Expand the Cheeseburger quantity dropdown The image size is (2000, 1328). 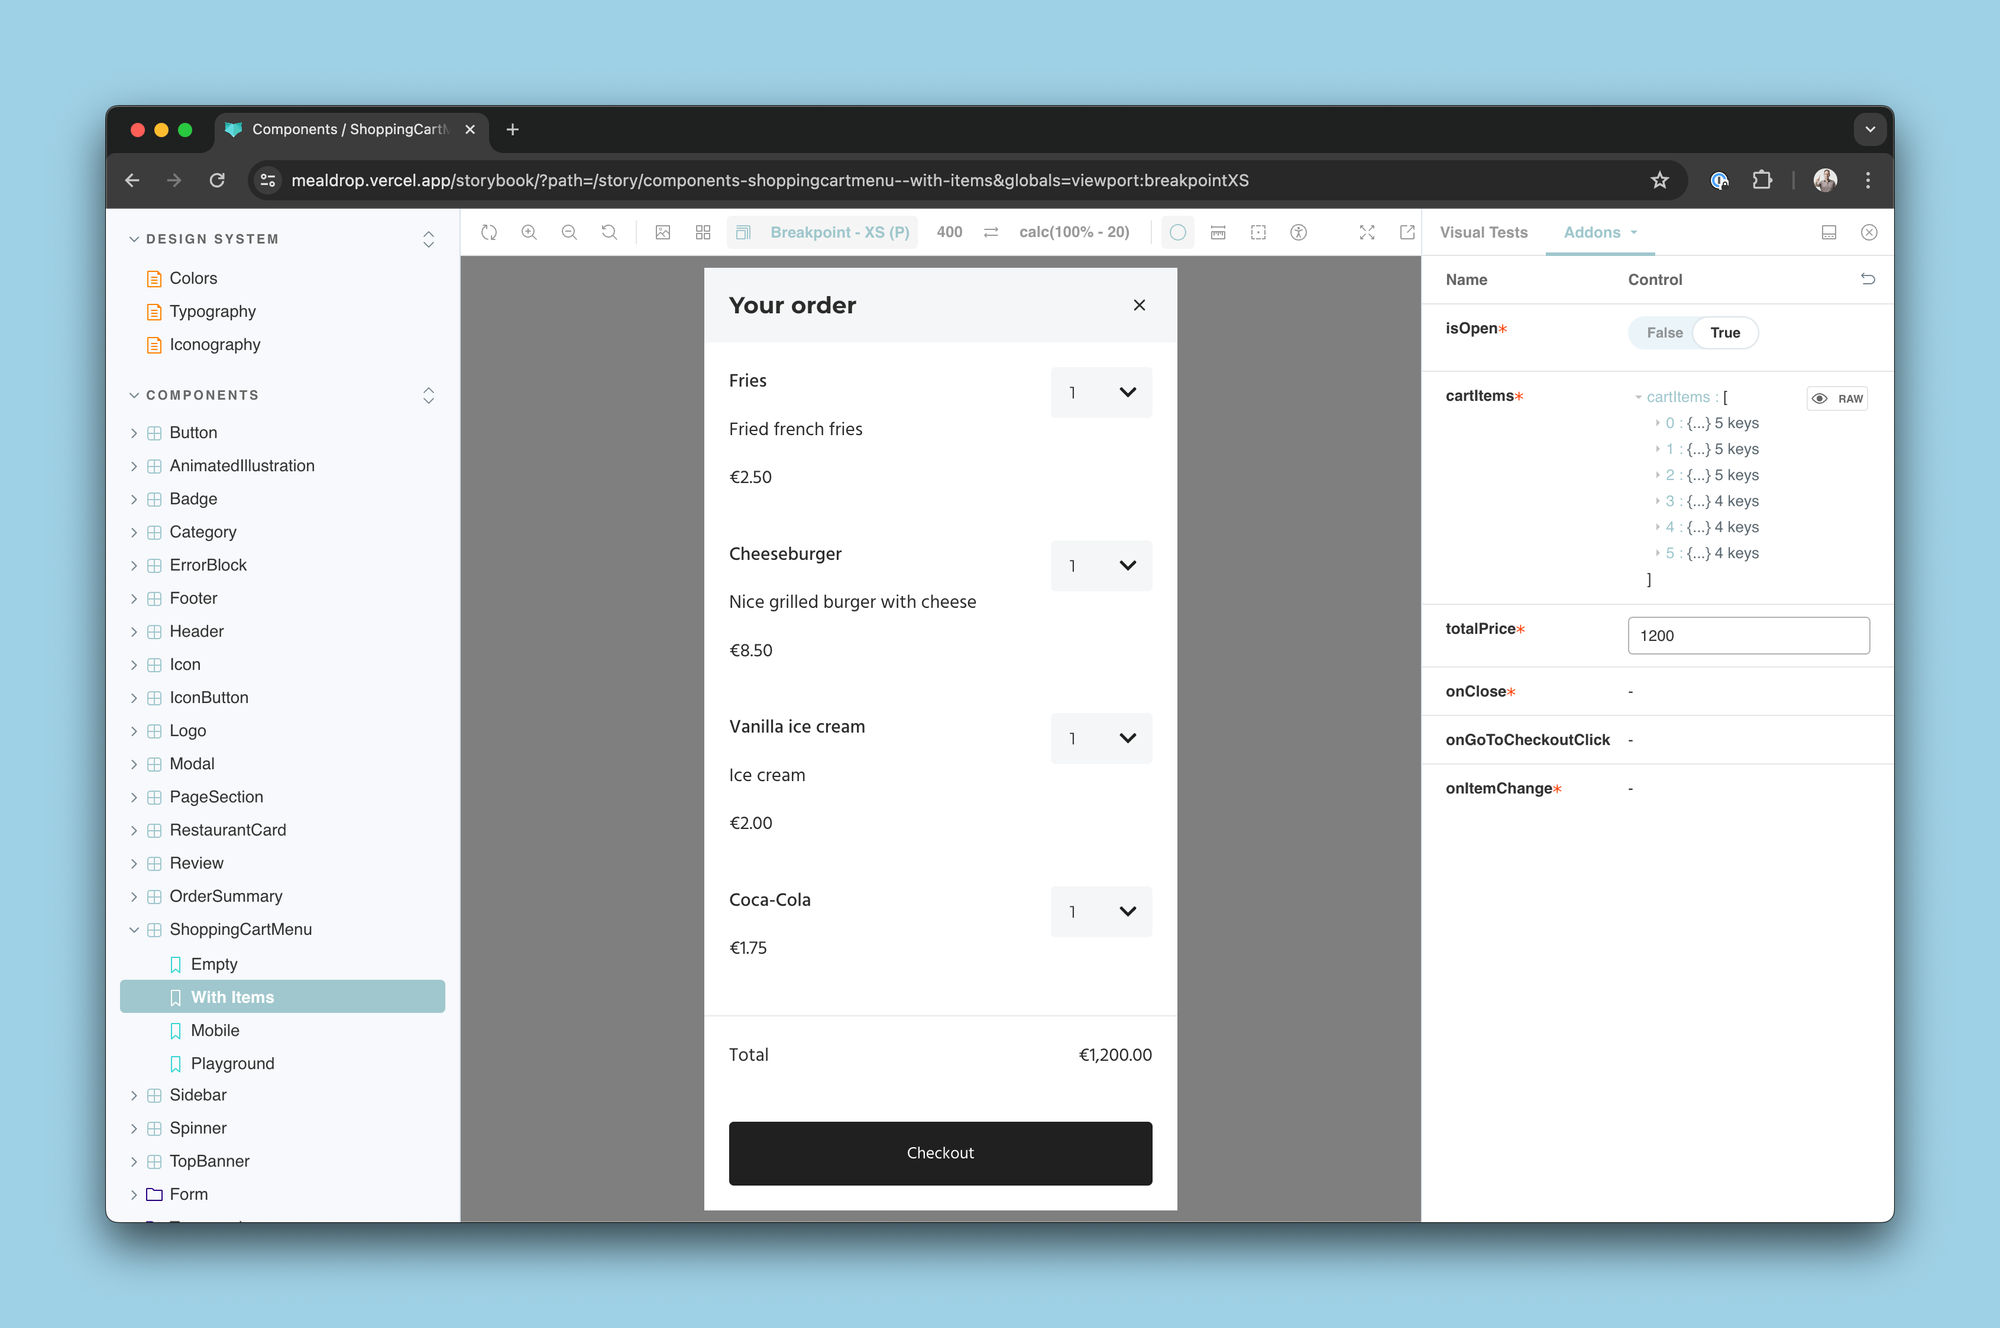[1102, 565]
